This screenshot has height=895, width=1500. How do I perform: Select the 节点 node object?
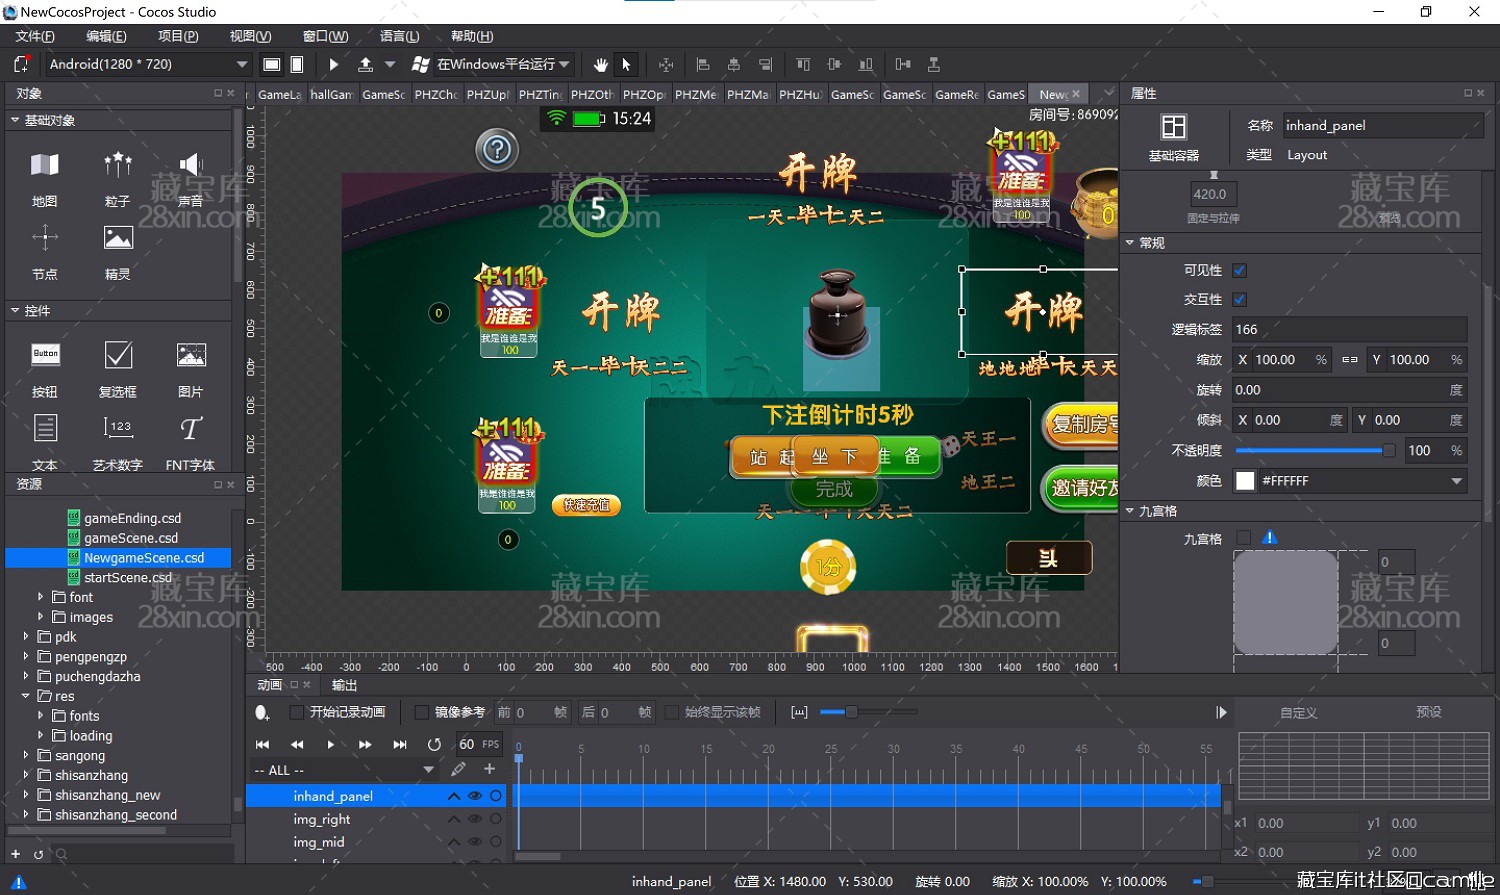coord(45,250)
